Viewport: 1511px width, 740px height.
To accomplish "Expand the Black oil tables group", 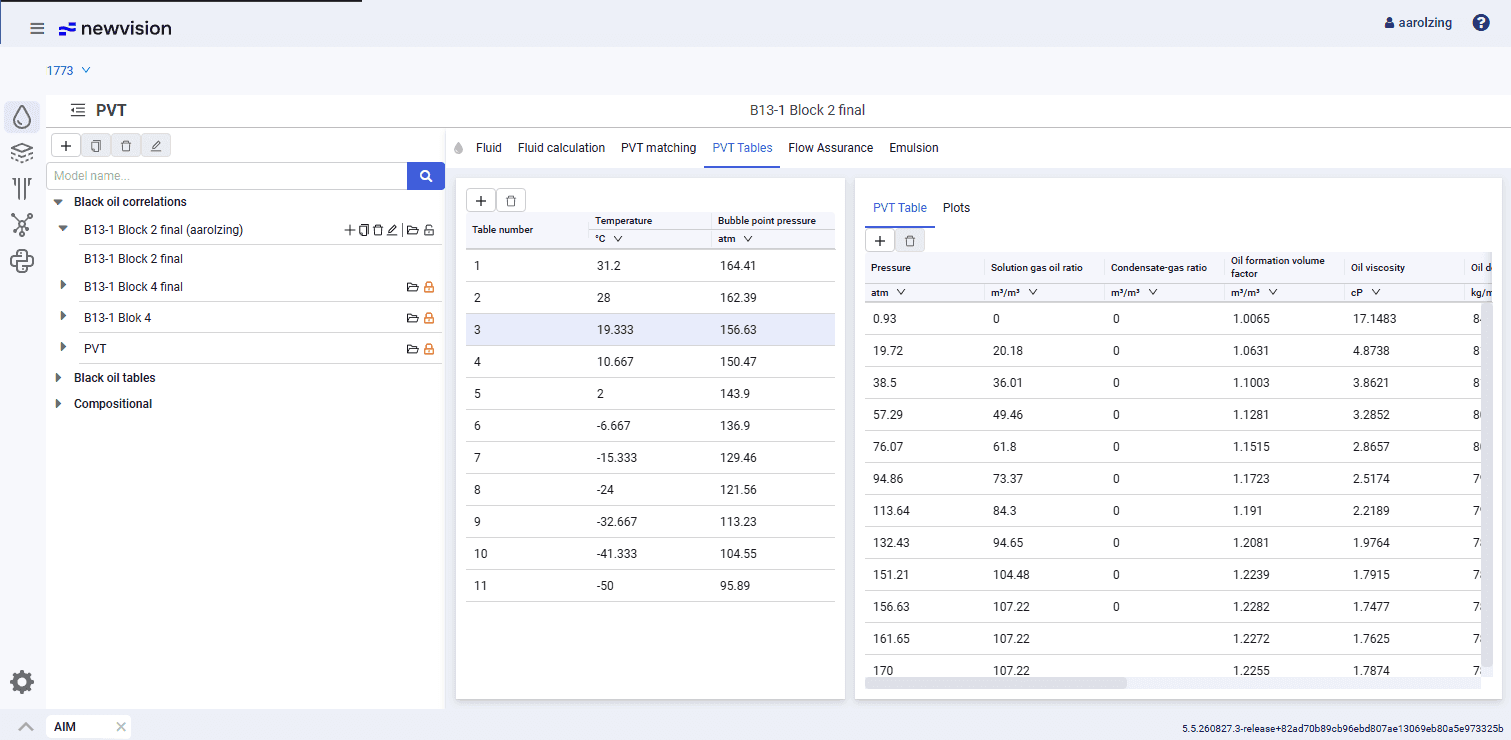I will click(x=58, y=378).
